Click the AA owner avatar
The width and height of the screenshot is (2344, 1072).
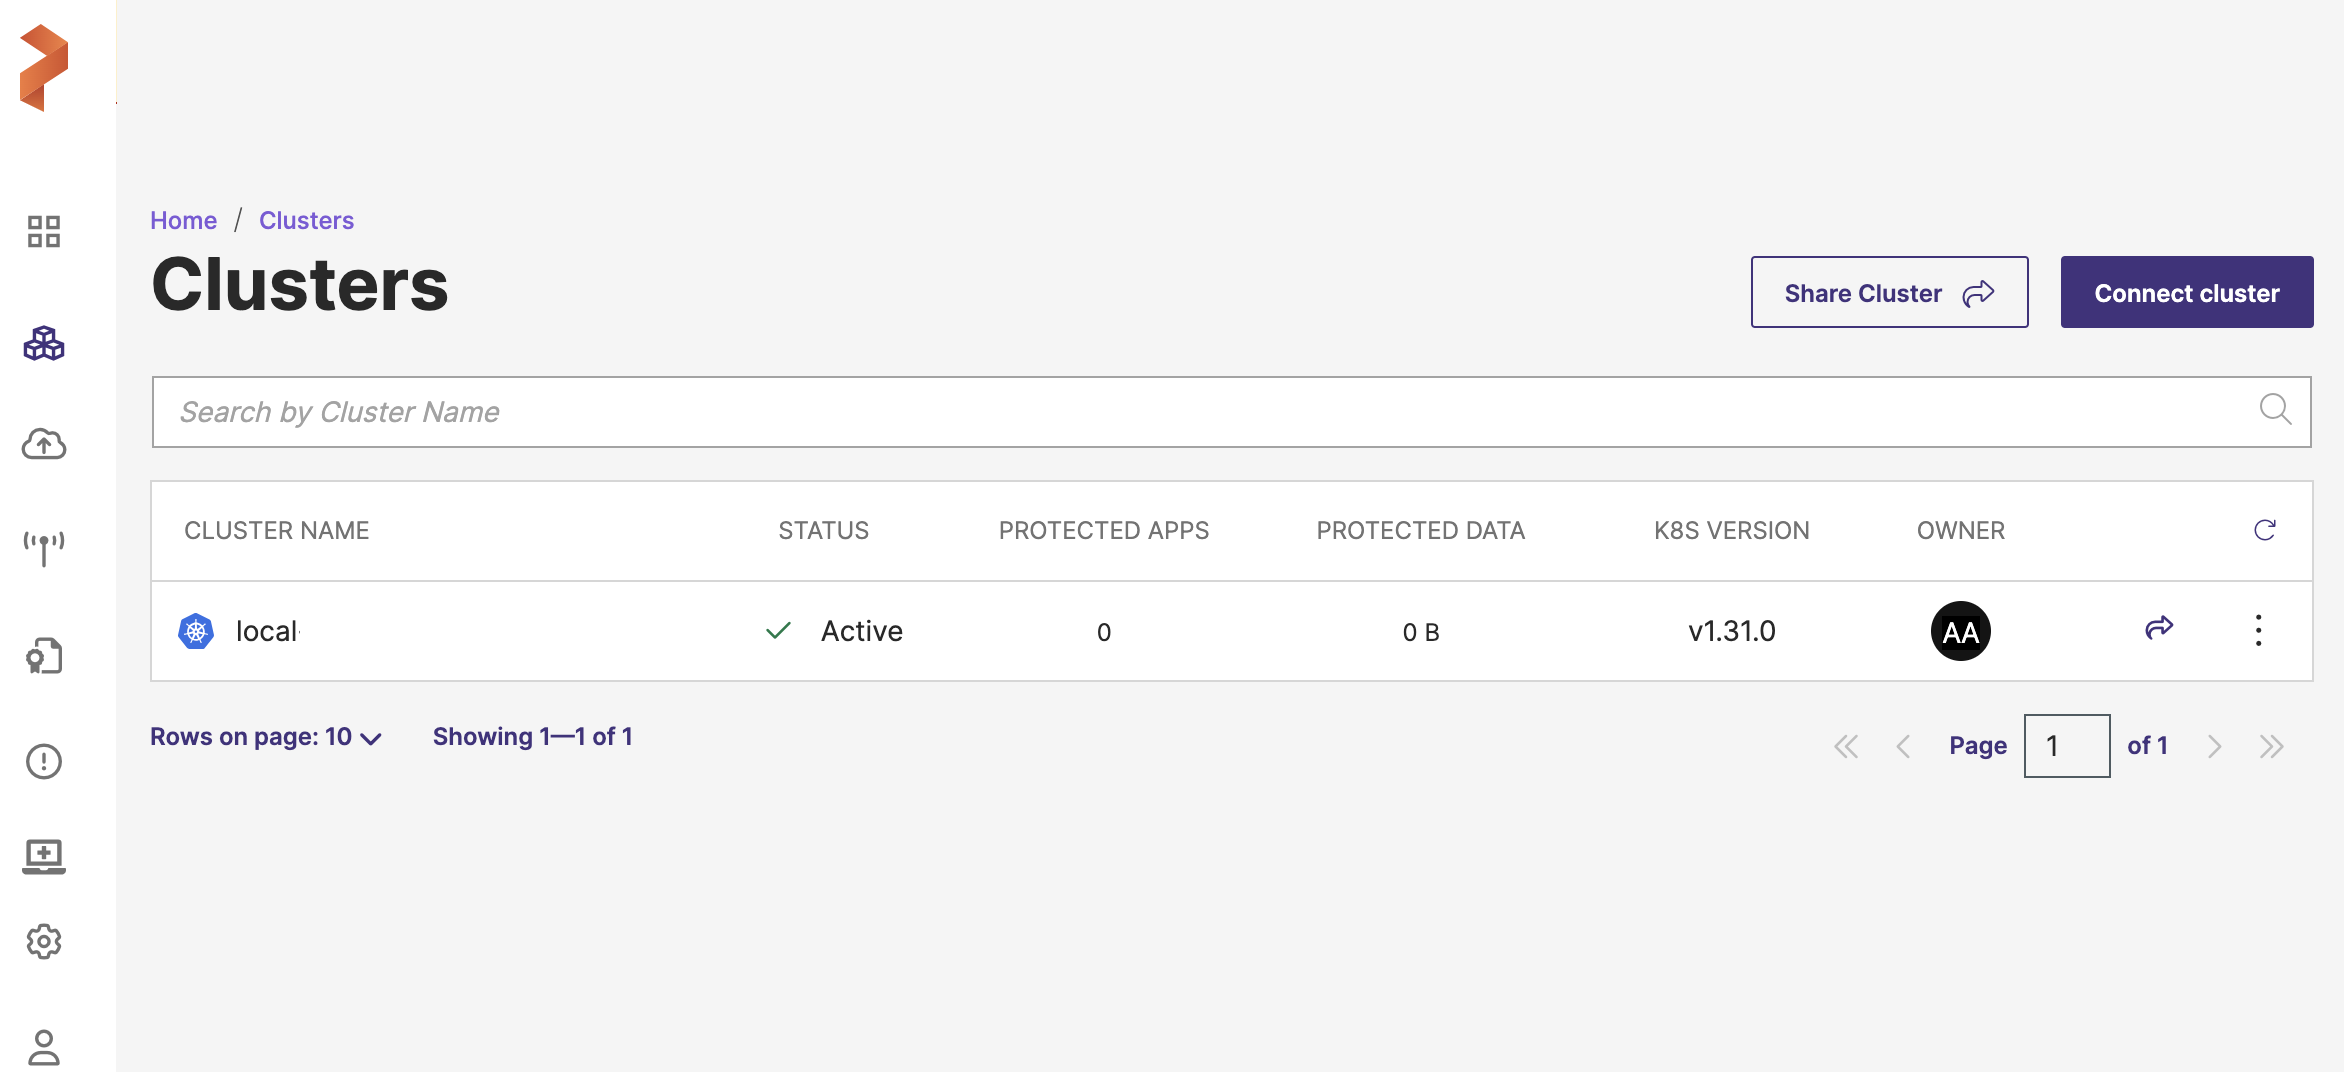1960,631
